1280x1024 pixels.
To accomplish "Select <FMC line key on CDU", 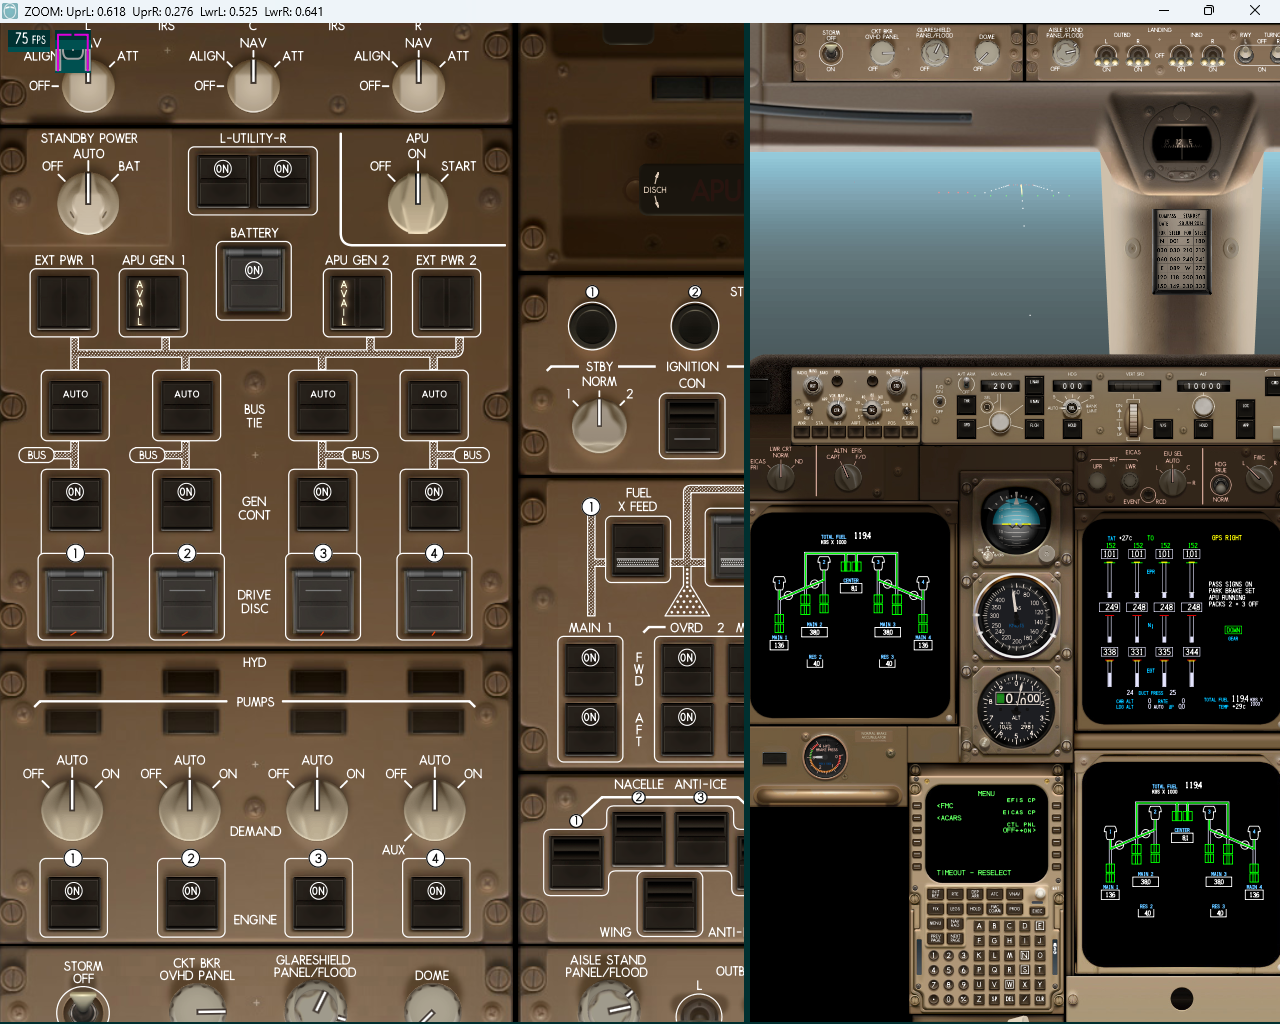I will point(916,805).
